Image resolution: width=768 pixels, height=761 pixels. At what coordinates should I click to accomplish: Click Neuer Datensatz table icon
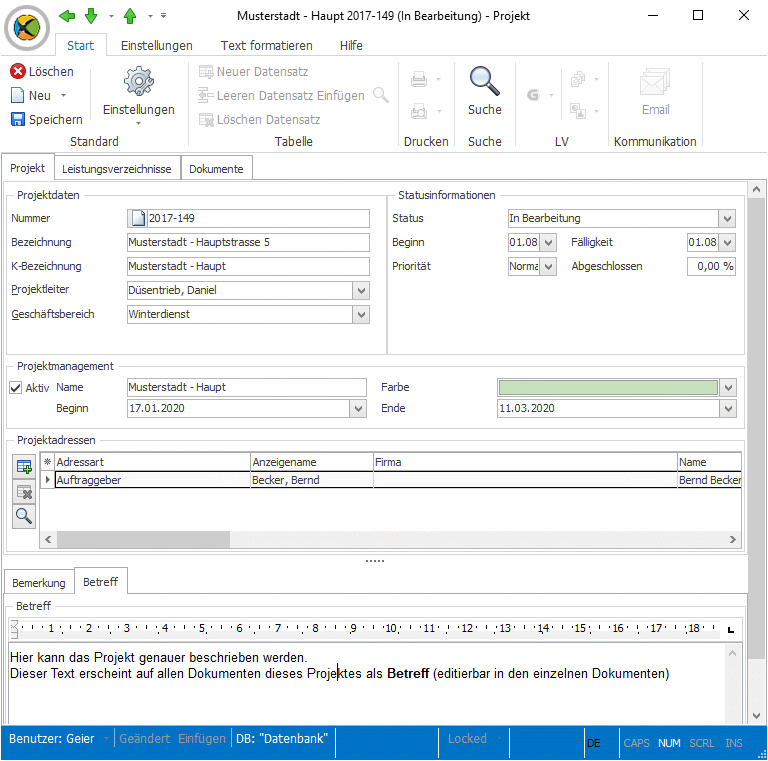pos(206,72)
